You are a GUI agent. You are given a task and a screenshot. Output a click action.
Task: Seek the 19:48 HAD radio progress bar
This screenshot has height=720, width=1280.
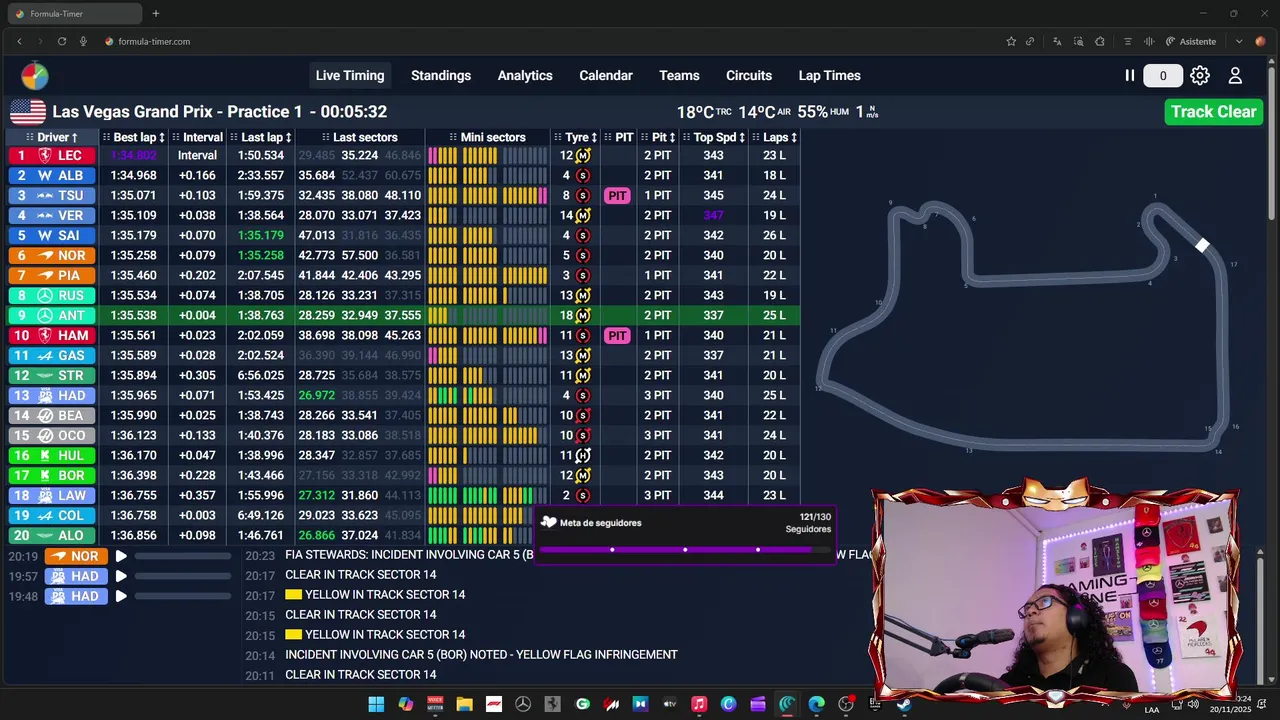click(x=183, y=596)
